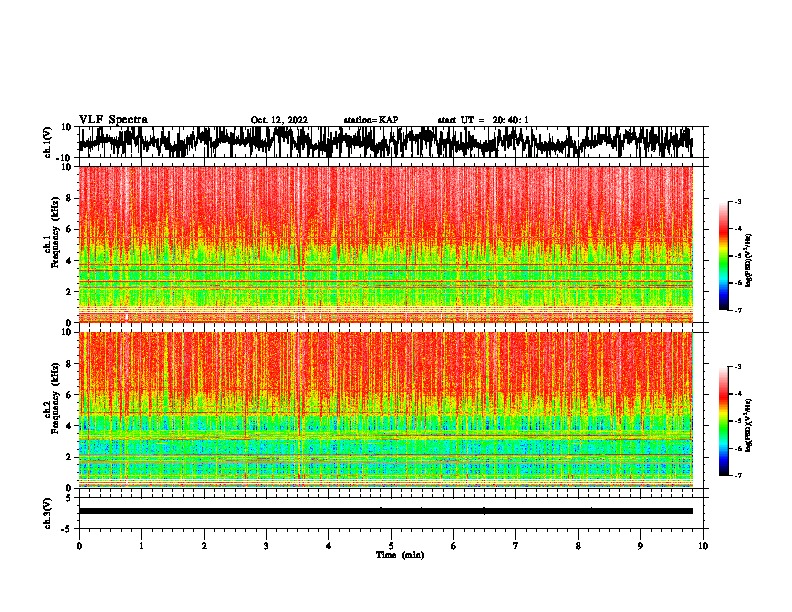Click the "station=KAP" header label
792x612 pixels.
371,120
